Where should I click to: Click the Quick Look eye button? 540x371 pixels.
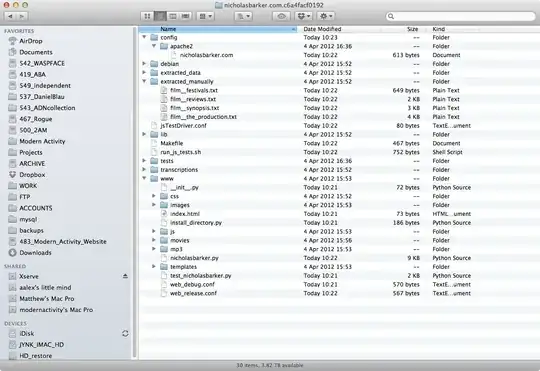click(281, 16)
